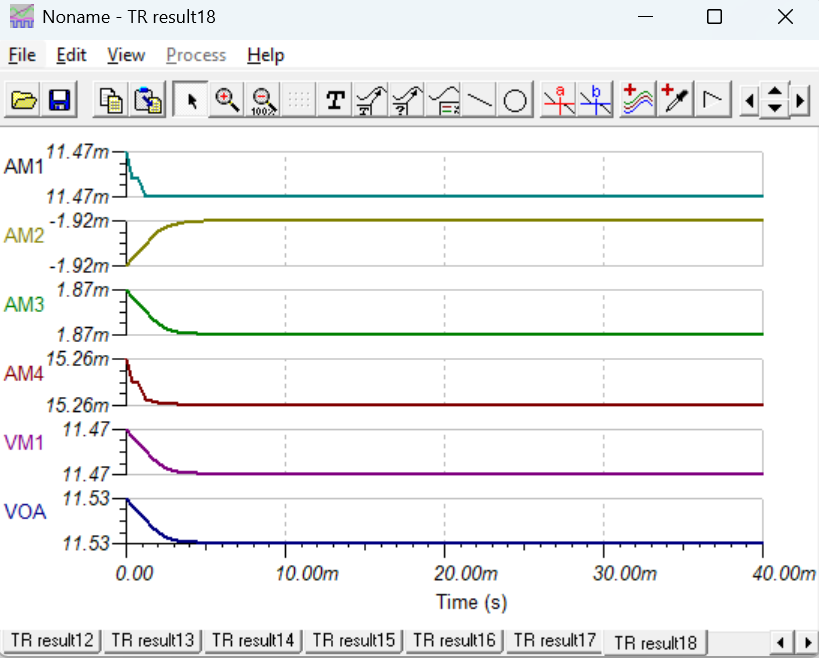The image size is (819, 658).
Task: Click the add more curves icon
Action: [638, 99]
